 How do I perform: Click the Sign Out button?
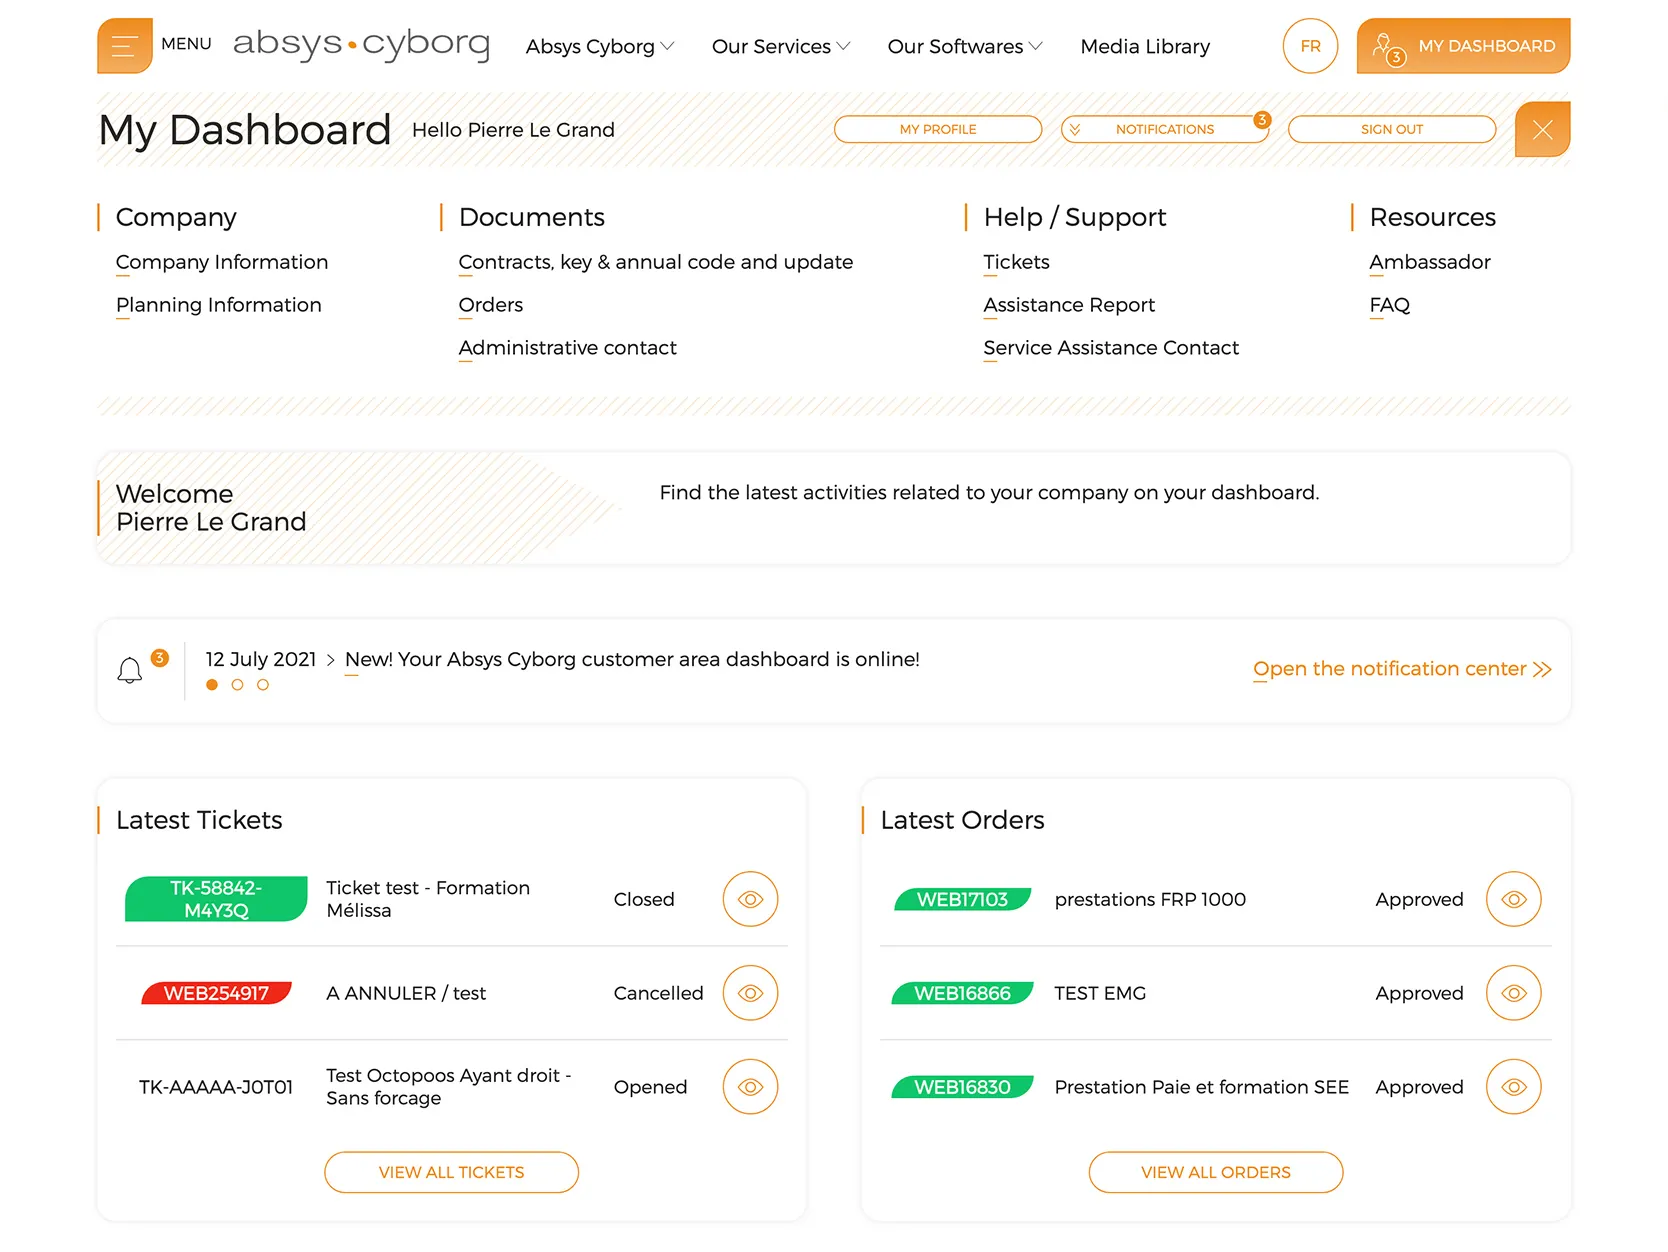(1392, 129)
